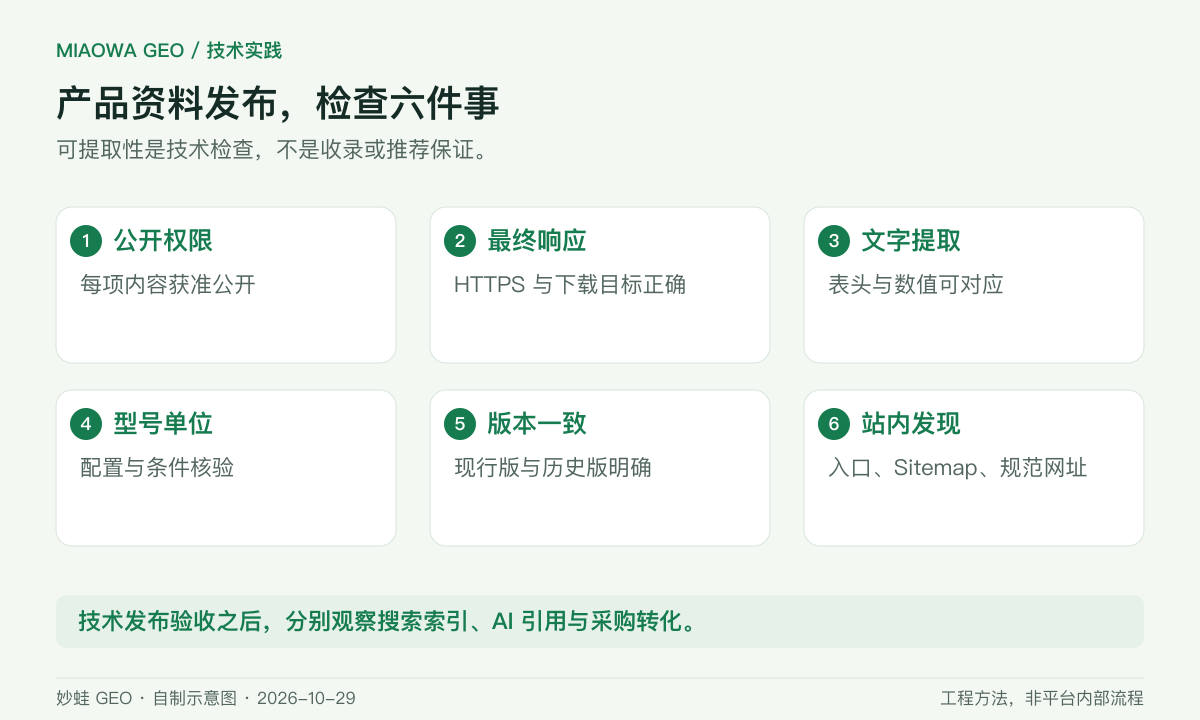Click the number 2 circle badge
Viewport: 1200px width, 720px height.
[460, 241]
